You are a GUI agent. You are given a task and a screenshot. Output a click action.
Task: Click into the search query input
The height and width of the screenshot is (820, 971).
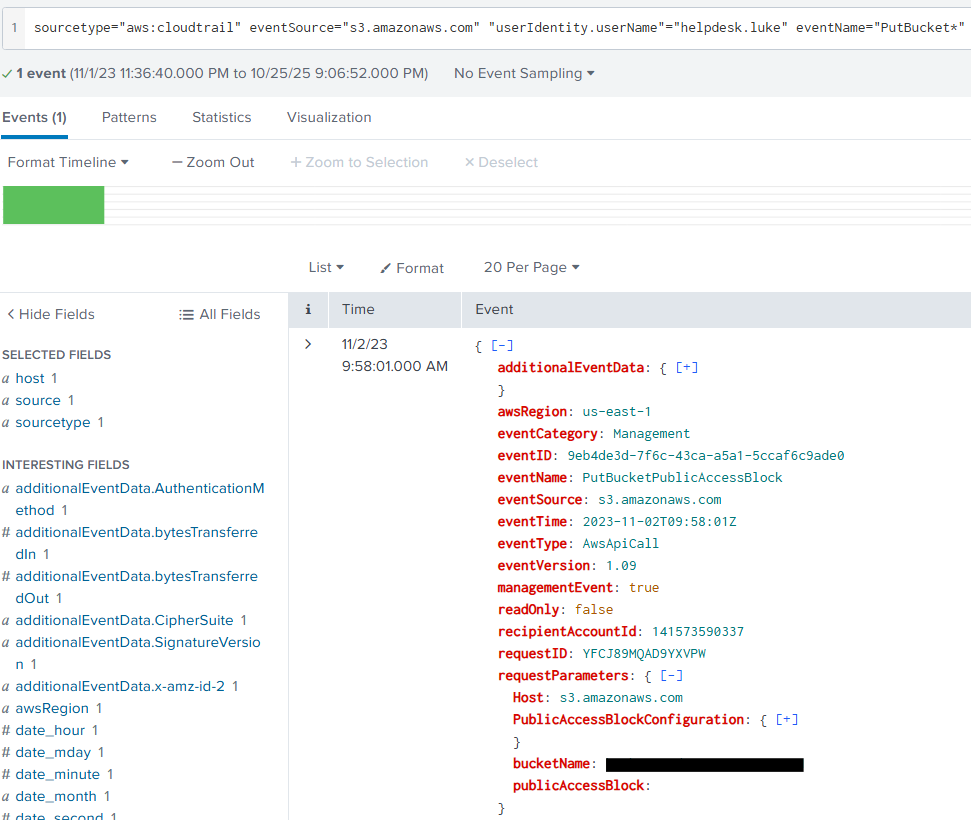point(500,27)
